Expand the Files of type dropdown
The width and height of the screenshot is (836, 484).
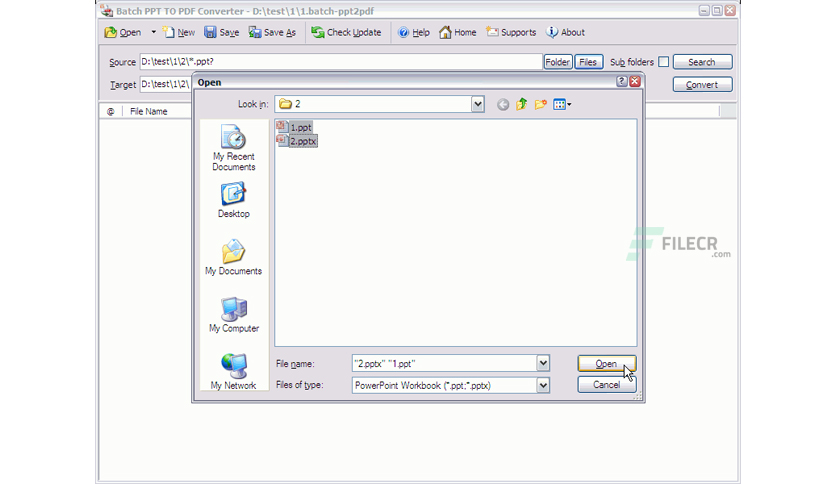tap(543, 385)
